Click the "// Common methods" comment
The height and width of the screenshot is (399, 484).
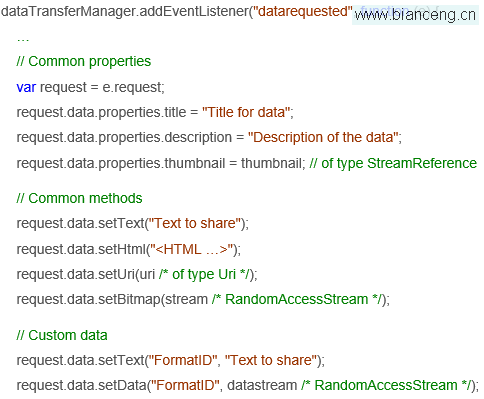[x=79, y=198]
